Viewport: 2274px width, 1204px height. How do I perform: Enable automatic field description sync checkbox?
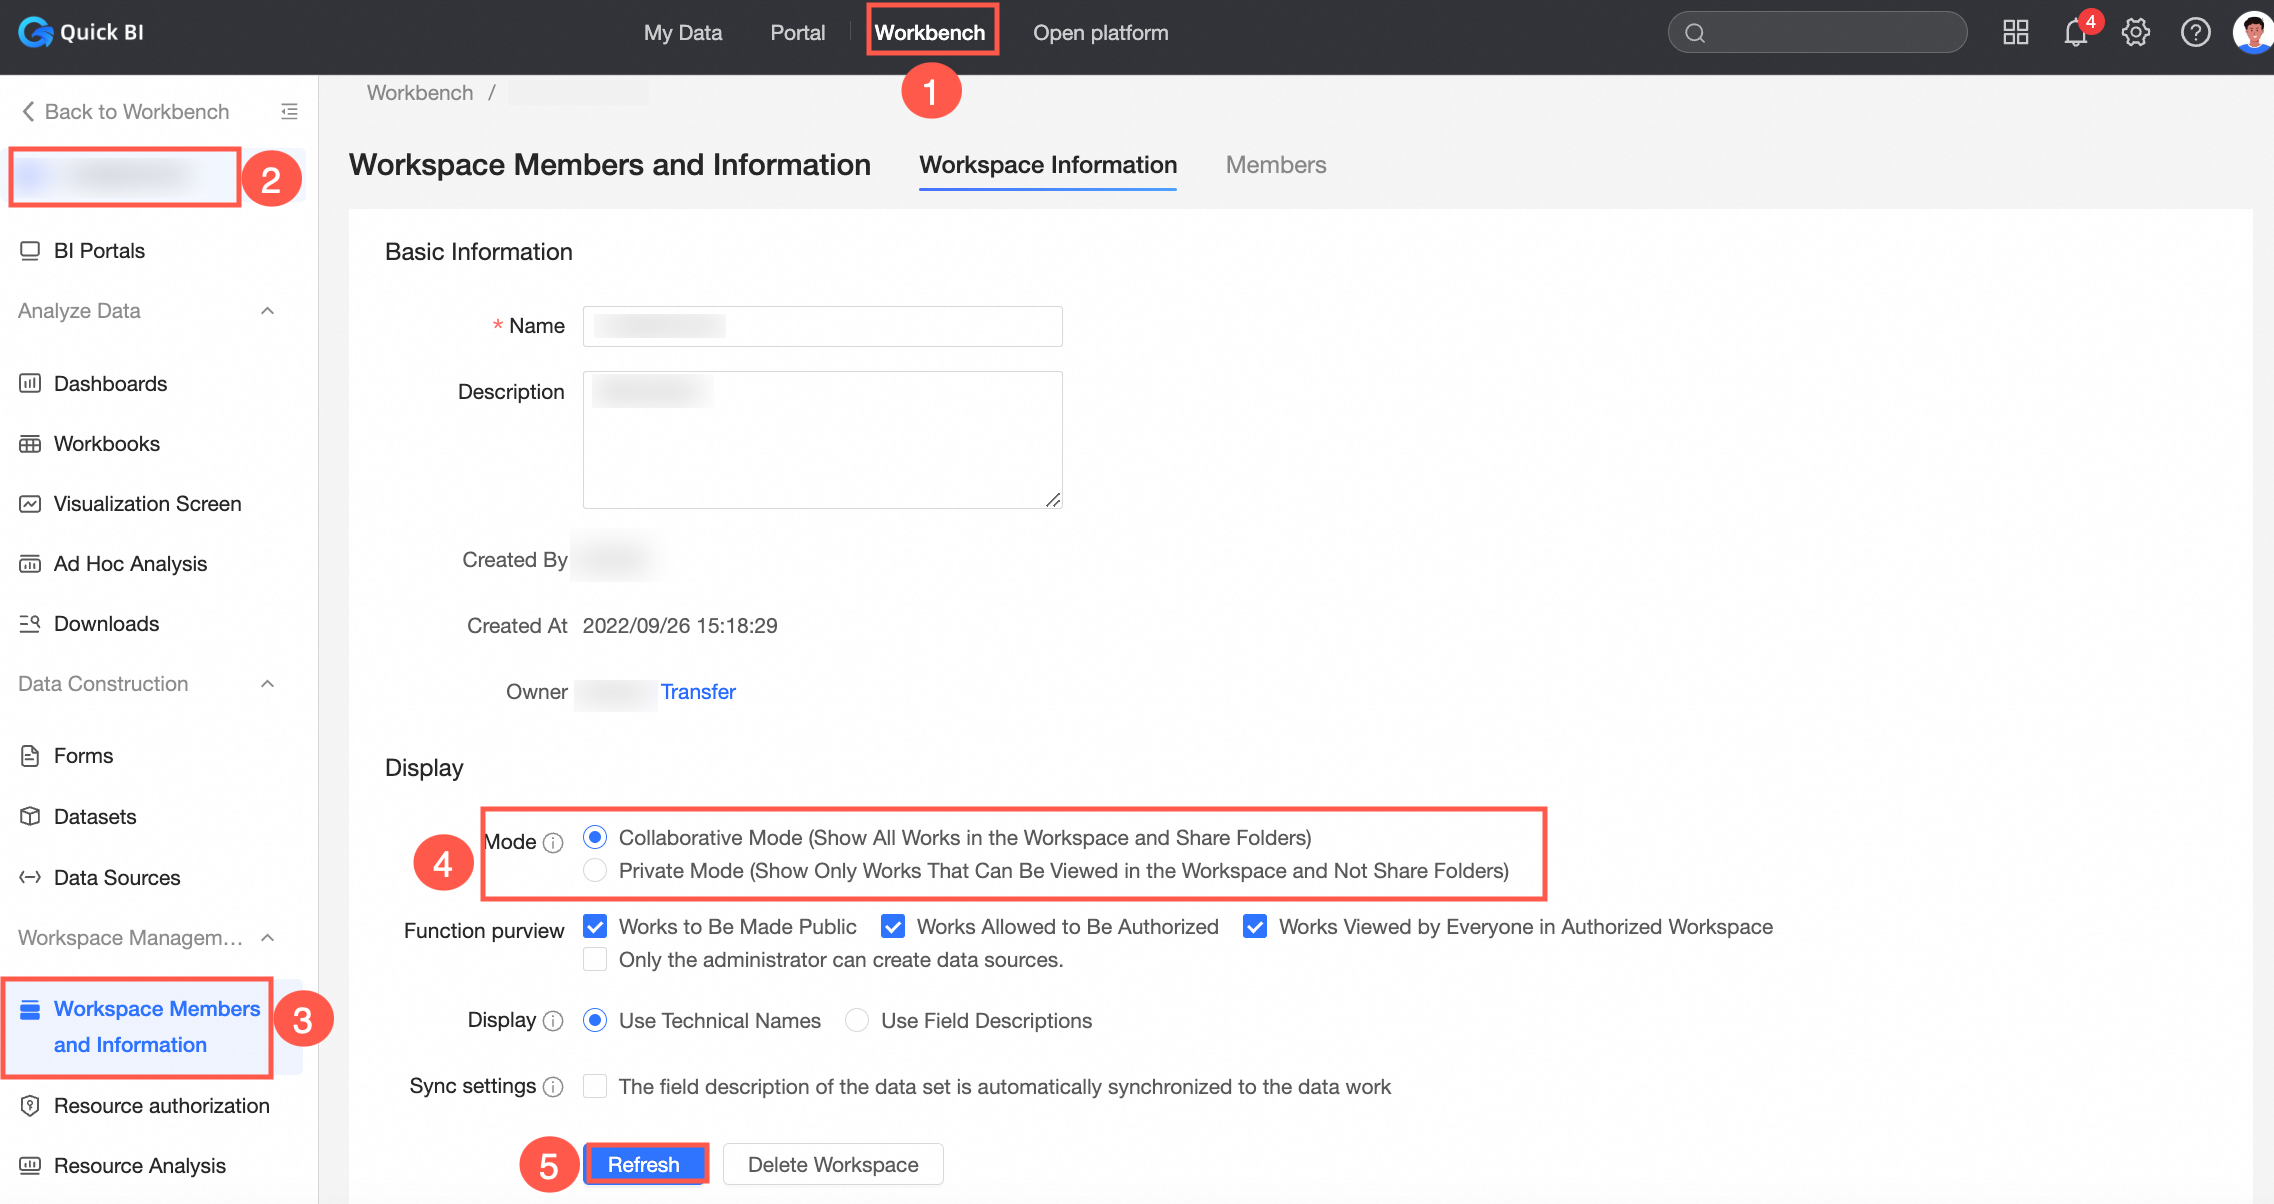pos(595,1086)
